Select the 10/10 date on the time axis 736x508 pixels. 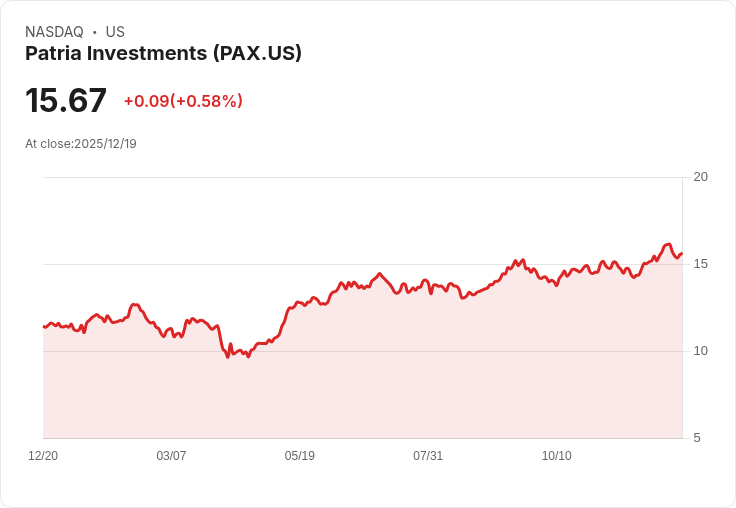click(557, 456)
